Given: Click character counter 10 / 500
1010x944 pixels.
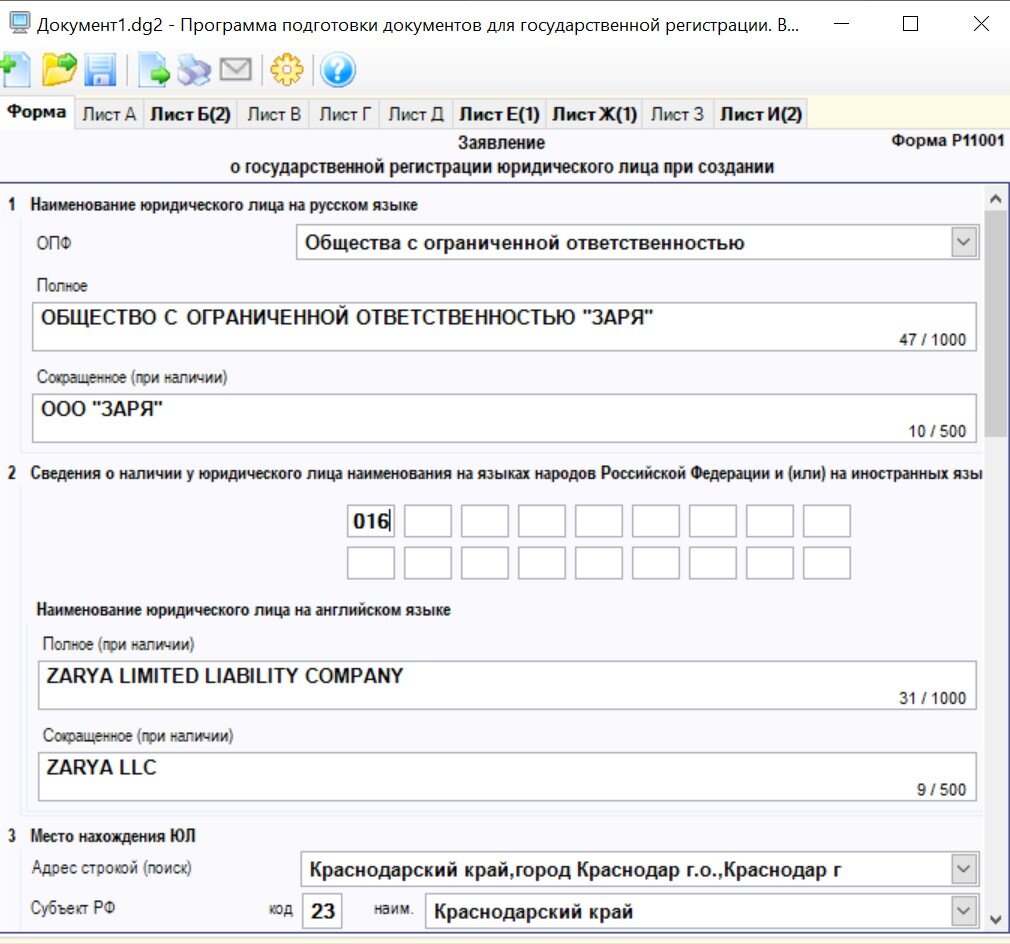Looking at the screenshot, I should click(937, 431).
